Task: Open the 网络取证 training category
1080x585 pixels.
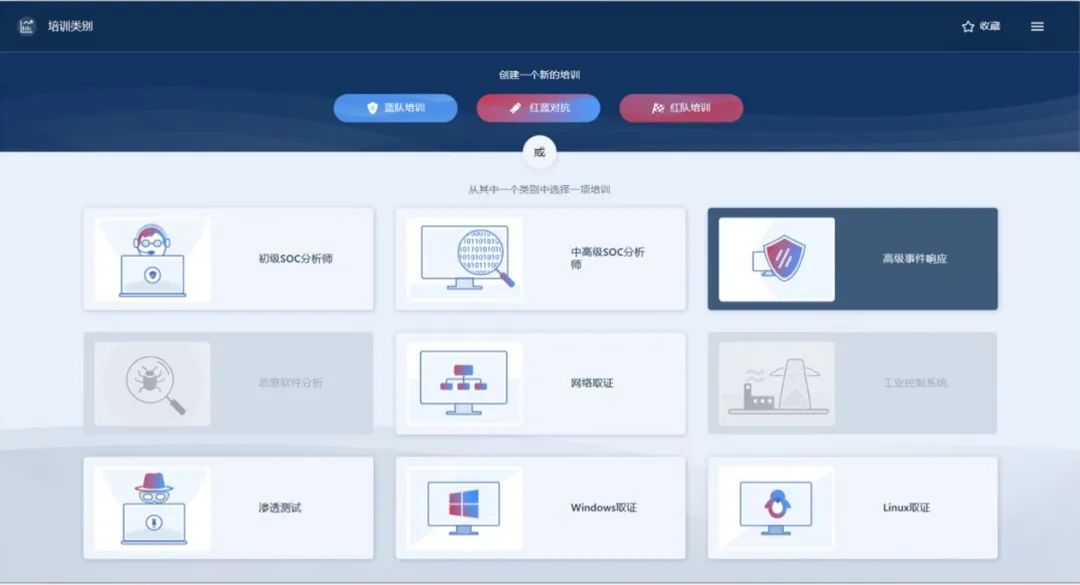Action: pyautogui.click(x=592, y=383)
